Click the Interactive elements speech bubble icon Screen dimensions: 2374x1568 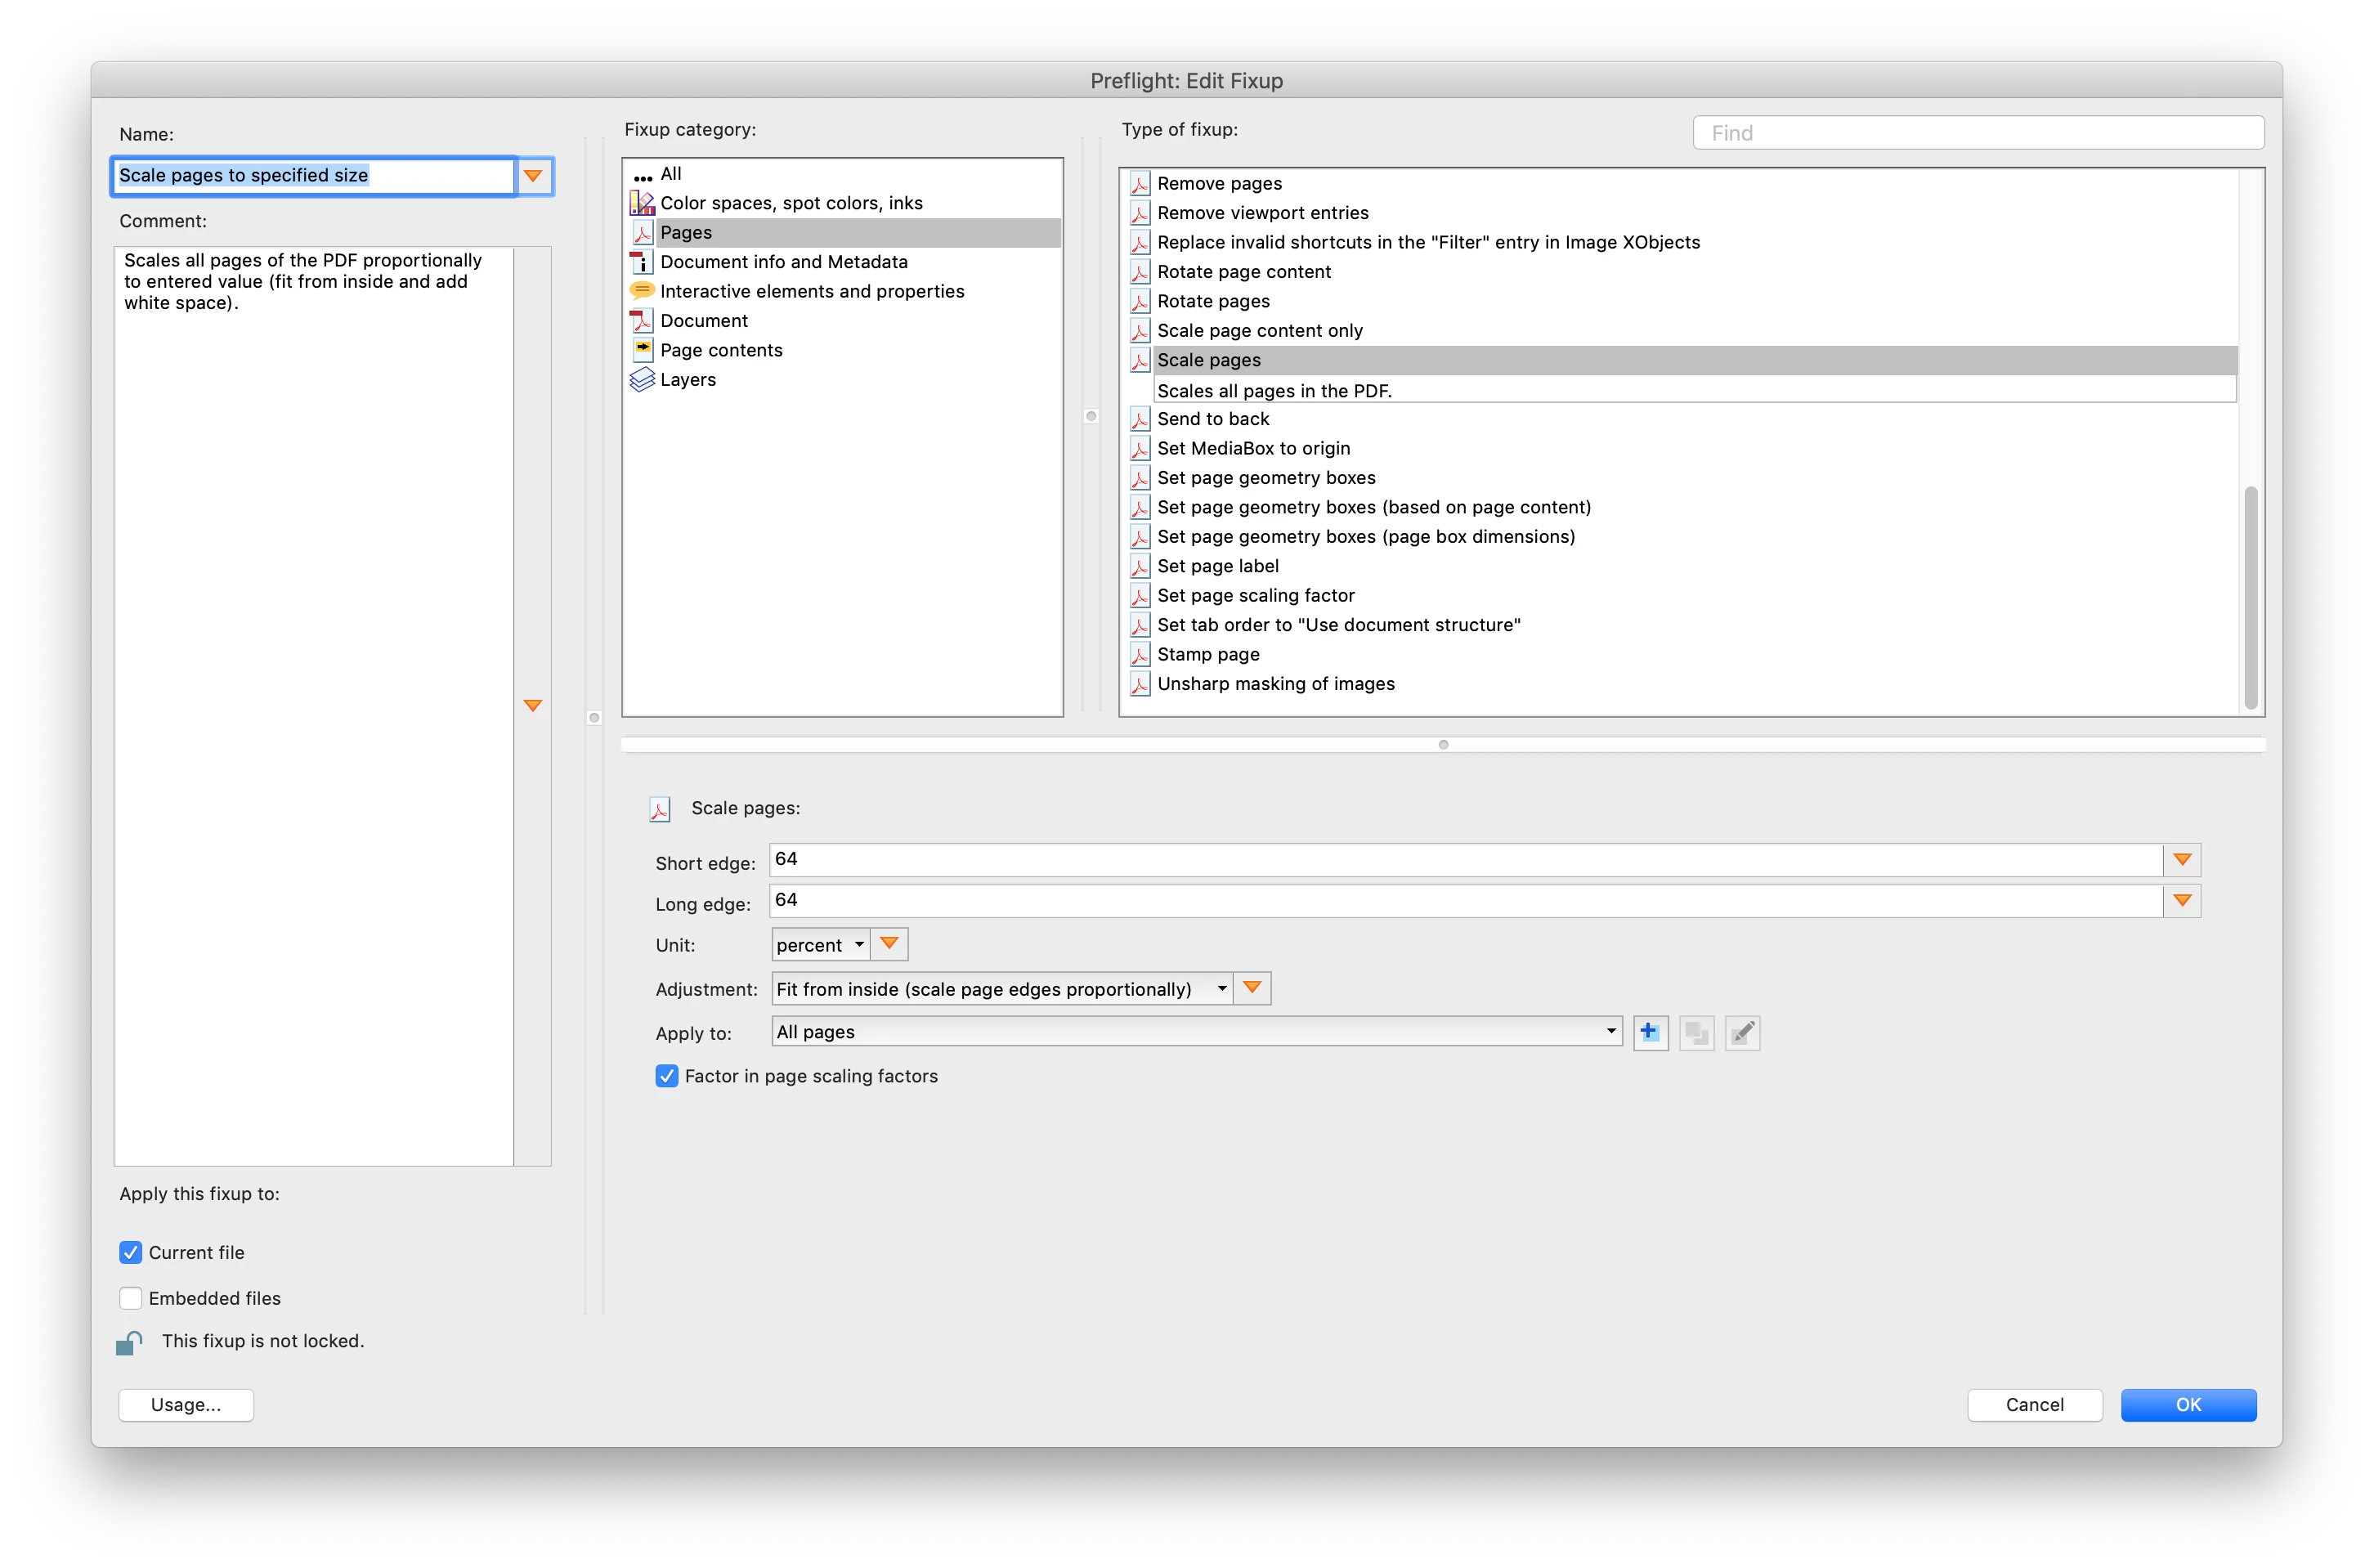(x=642, y=291)
